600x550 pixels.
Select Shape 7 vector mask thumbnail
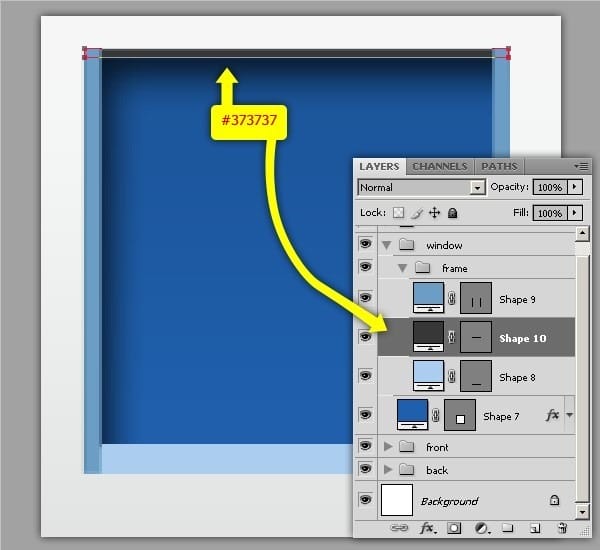point(460,415)
